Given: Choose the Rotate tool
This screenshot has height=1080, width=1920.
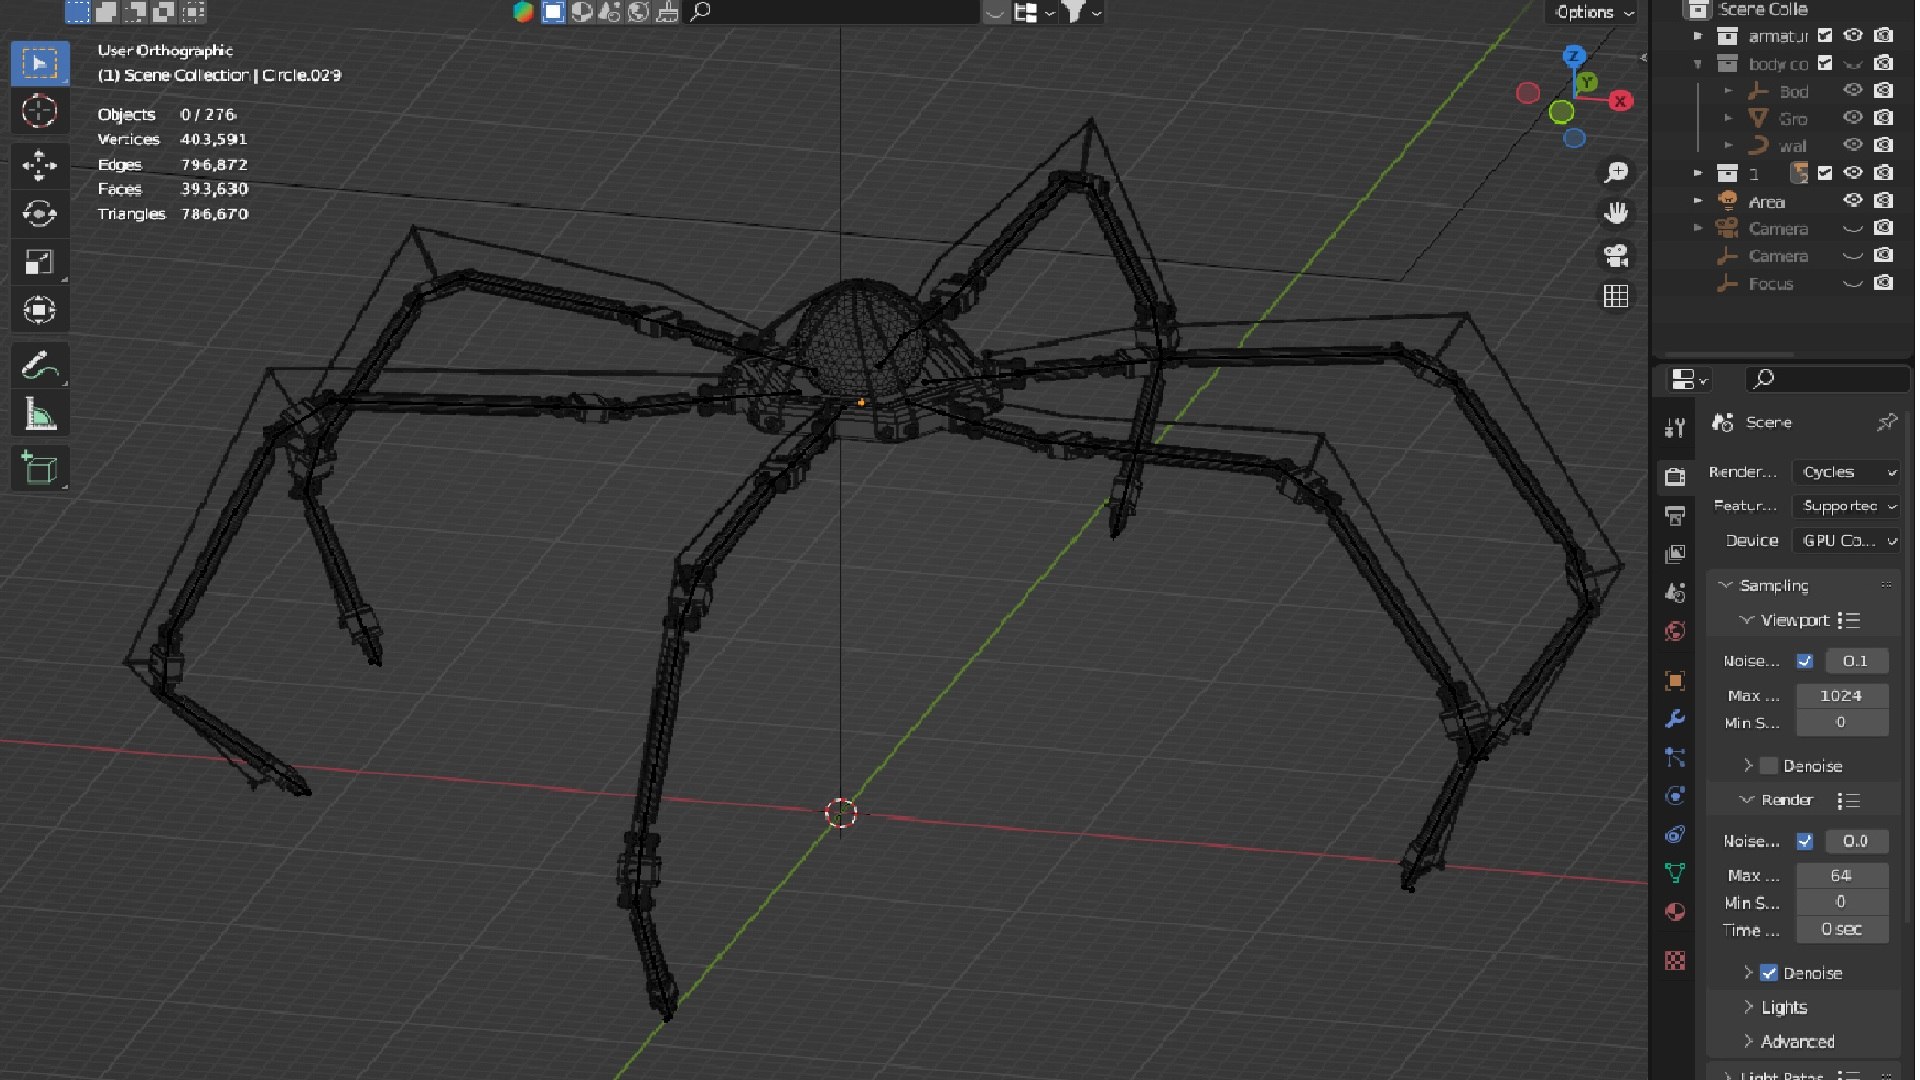Looking at the screenshot, I should [40, 214].
